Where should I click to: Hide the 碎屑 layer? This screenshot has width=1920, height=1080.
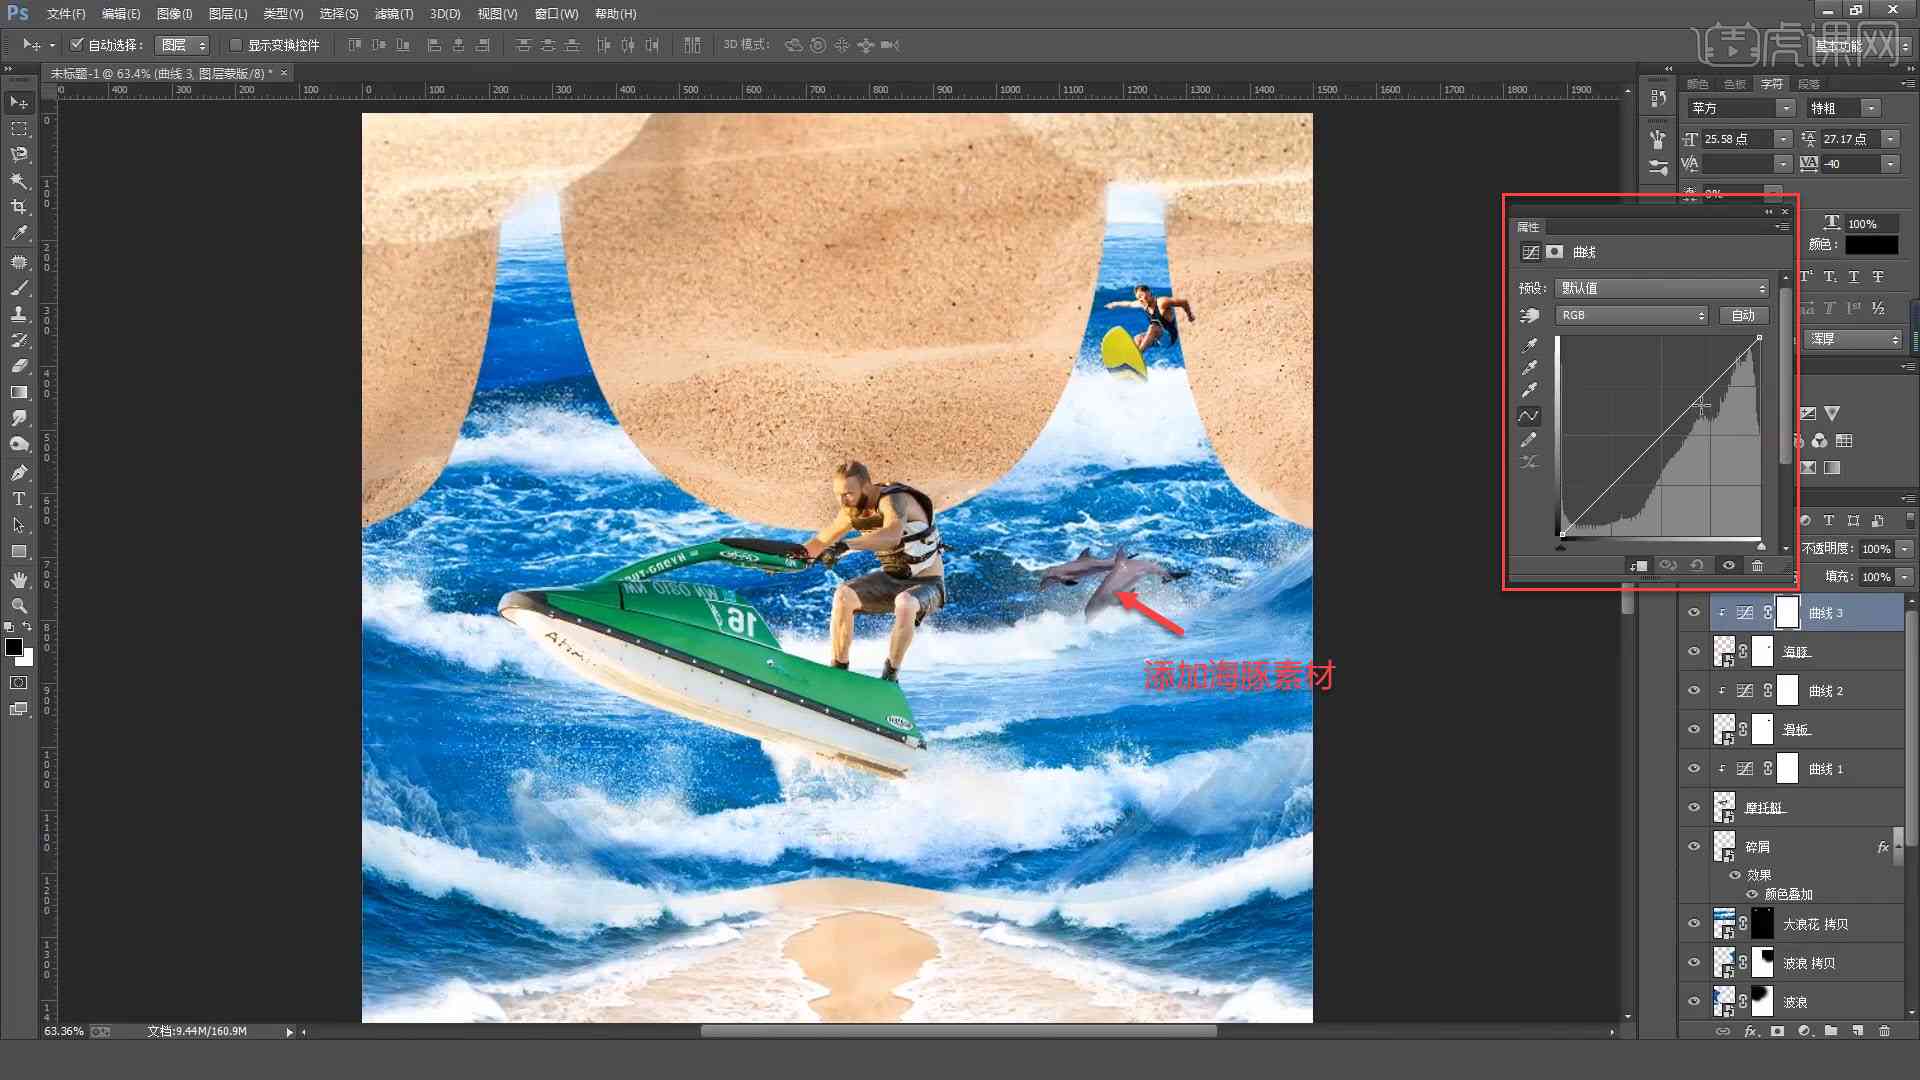coord(1694,847)
